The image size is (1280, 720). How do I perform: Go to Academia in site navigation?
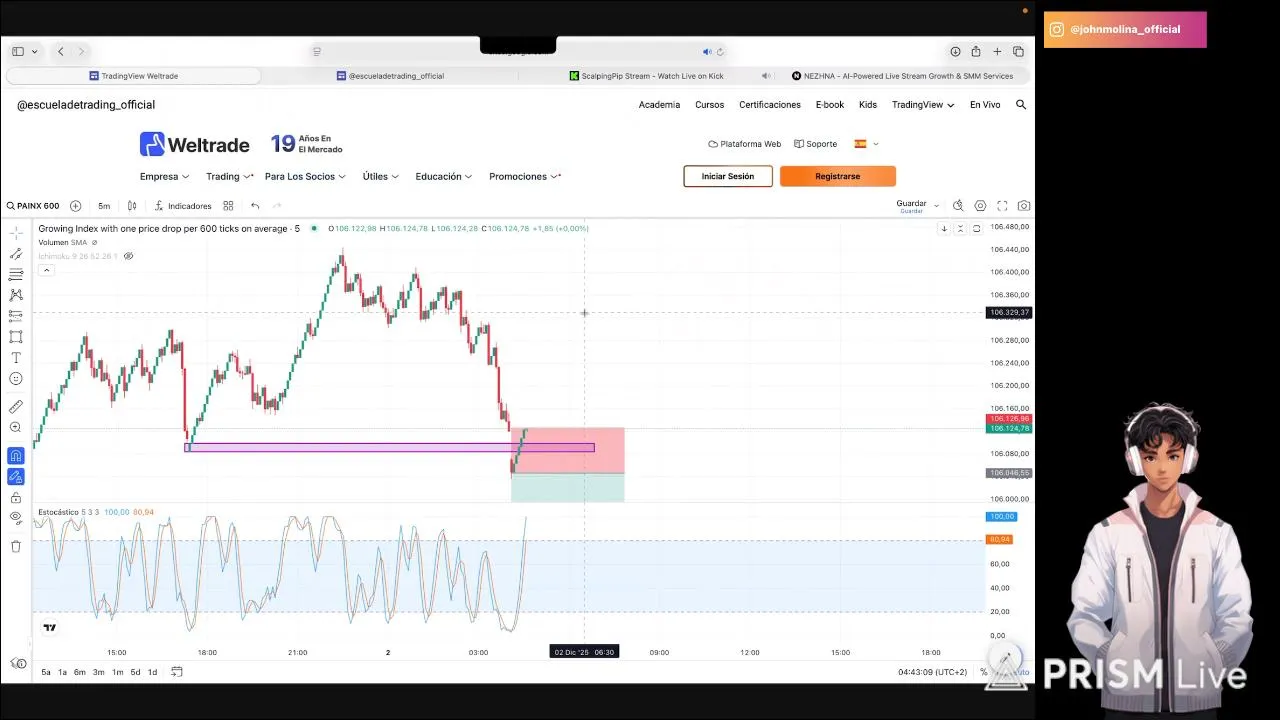[659, 105]
